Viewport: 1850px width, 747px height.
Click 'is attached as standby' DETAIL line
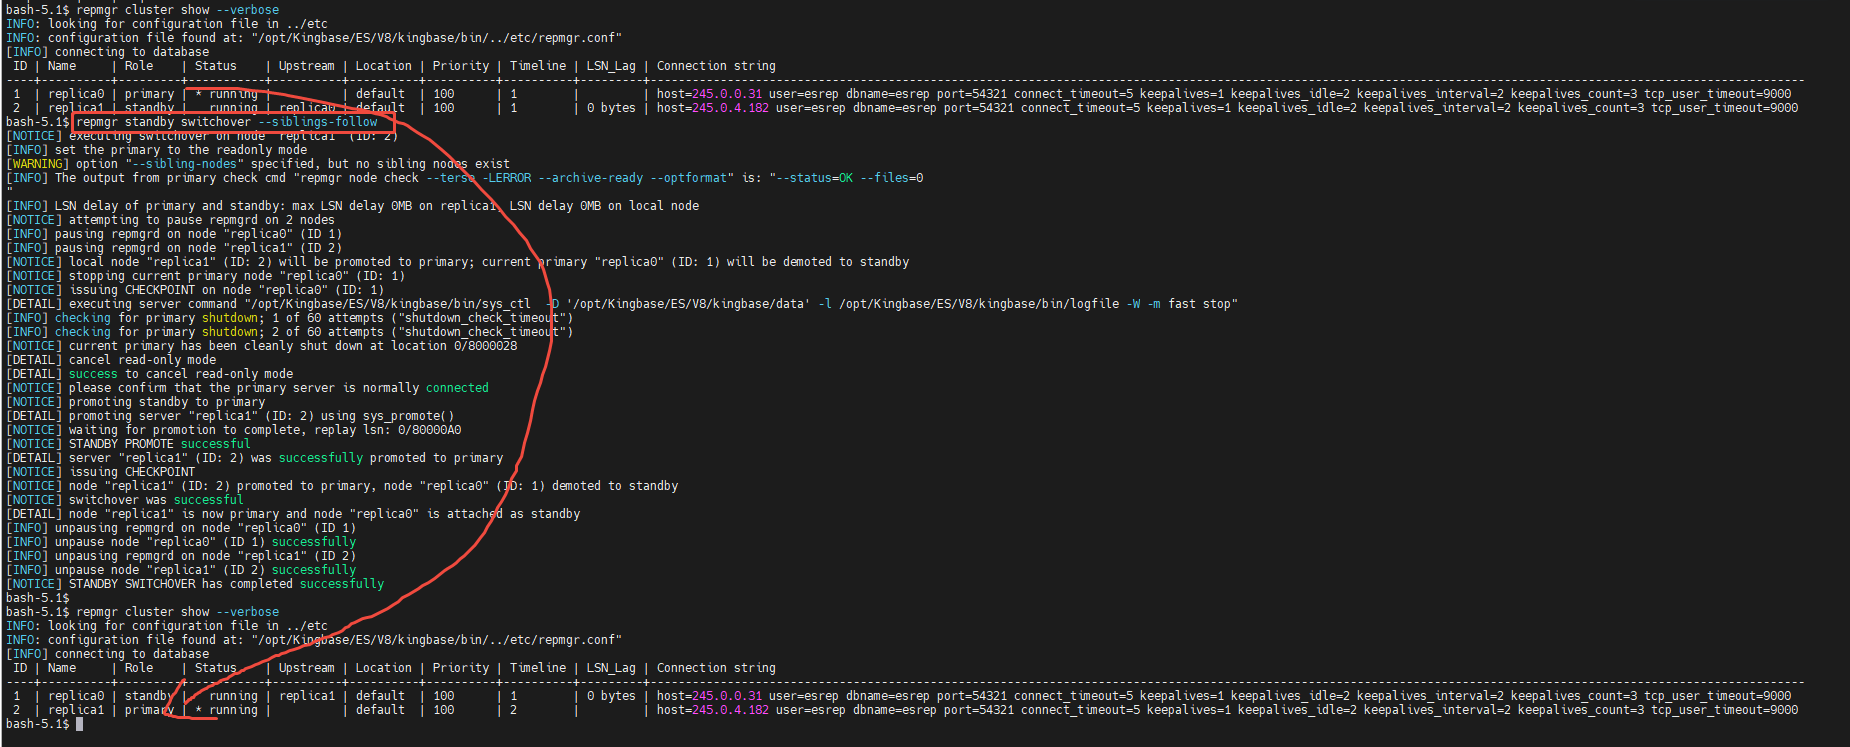(293, 514)
